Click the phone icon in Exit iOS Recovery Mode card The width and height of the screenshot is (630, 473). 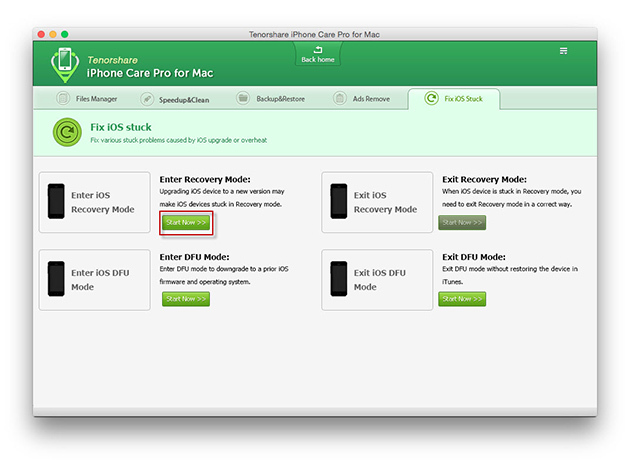tap(339, 201)
